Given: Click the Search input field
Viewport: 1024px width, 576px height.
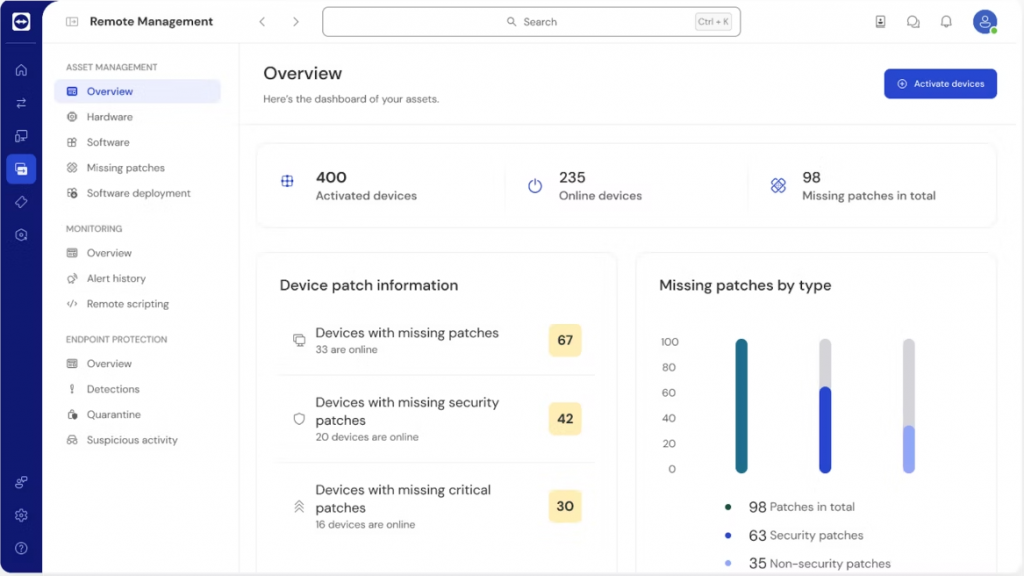Looking at the screenshot, I should pyautogui.click(x=531, y=22).
